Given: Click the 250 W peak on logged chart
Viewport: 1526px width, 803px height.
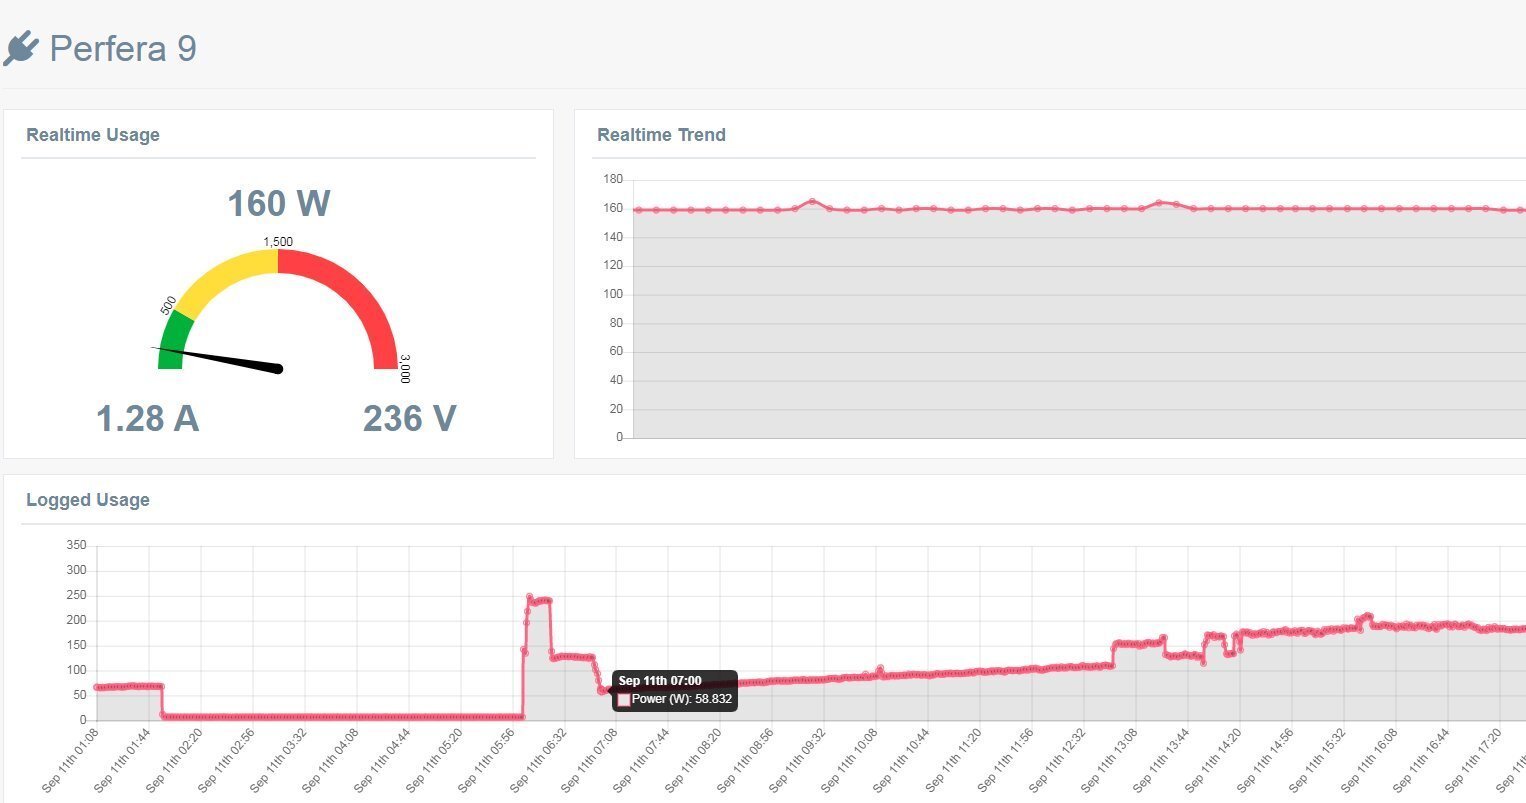Looking at the screenshot, I should click(x=529, y=597).
